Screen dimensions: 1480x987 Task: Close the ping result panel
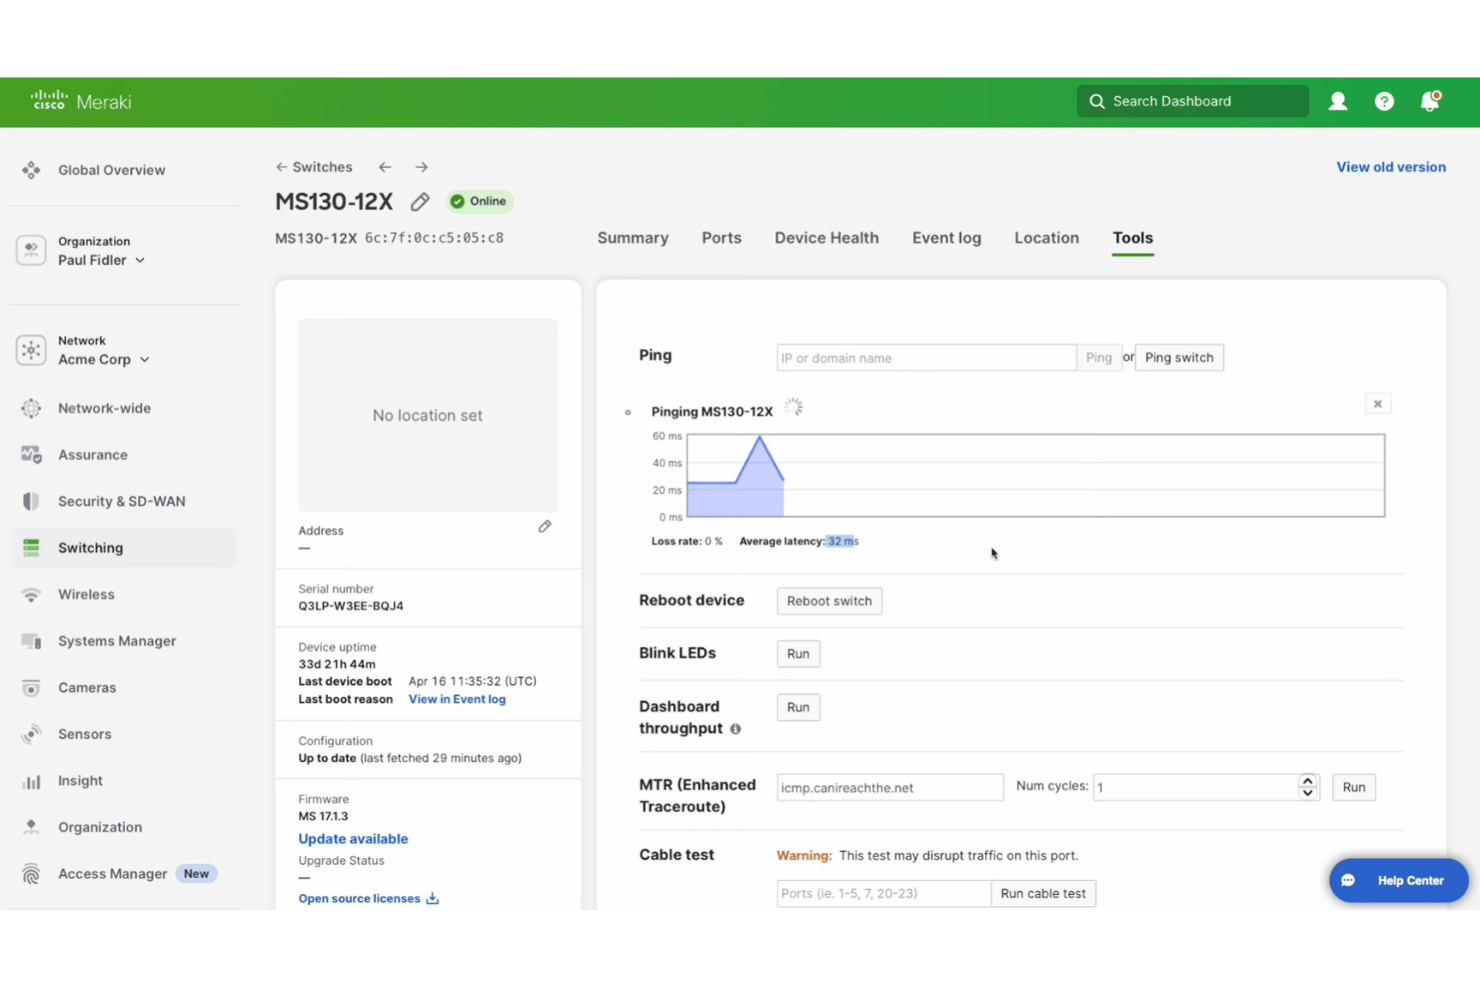pos(1377,404)
